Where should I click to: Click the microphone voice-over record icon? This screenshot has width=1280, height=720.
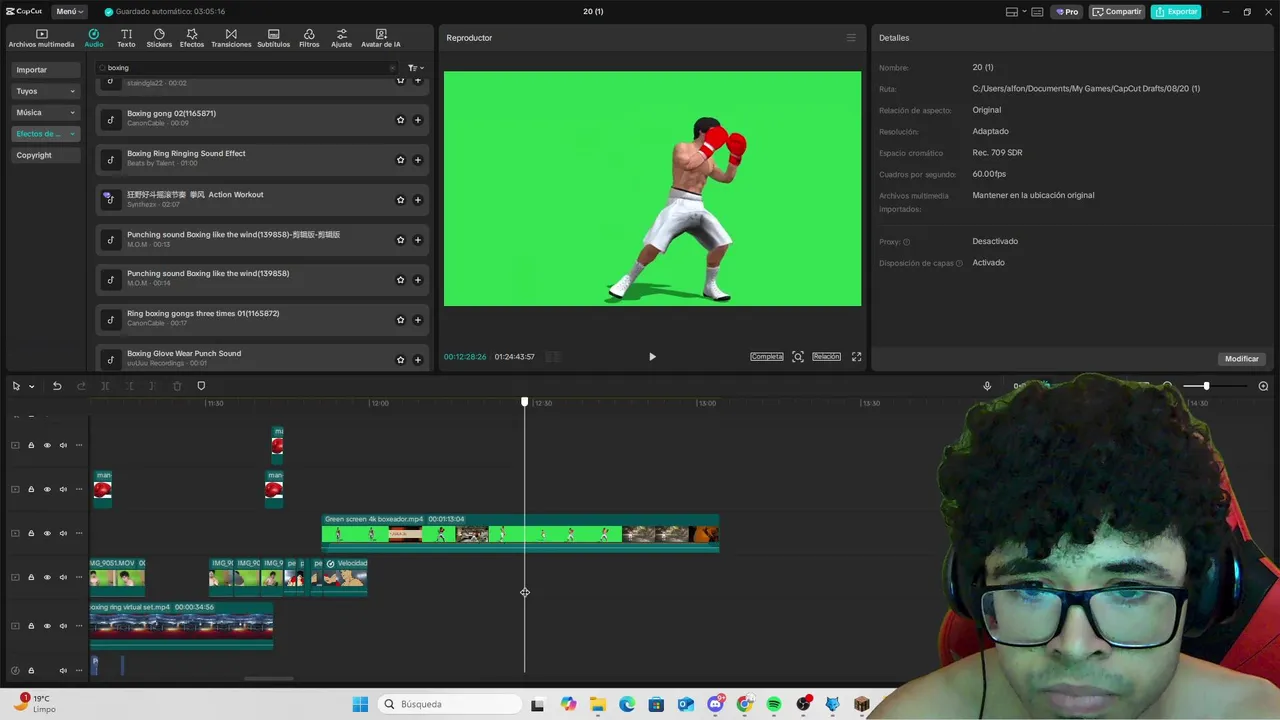click(987, 386)
